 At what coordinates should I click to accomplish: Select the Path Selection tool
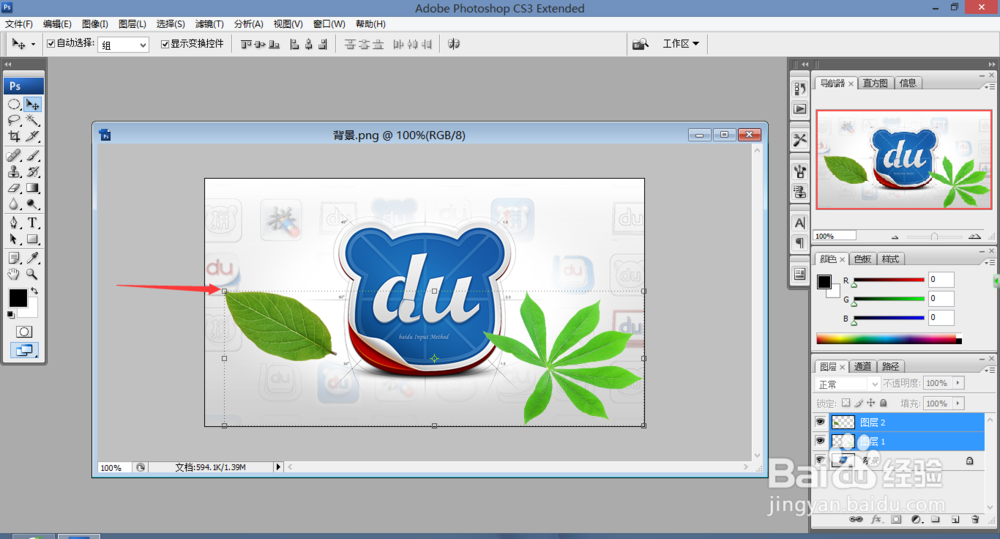click(14, 239)
